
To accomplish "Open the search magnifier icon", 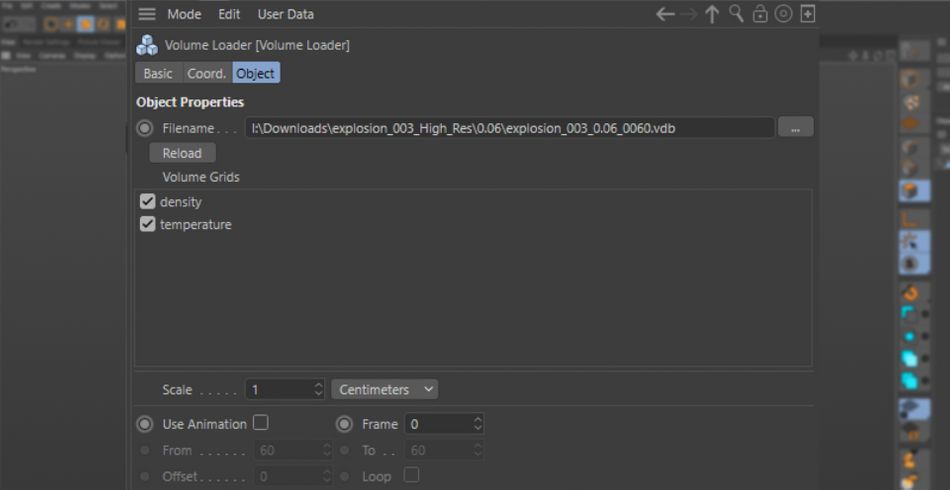I will click(736, 14).
